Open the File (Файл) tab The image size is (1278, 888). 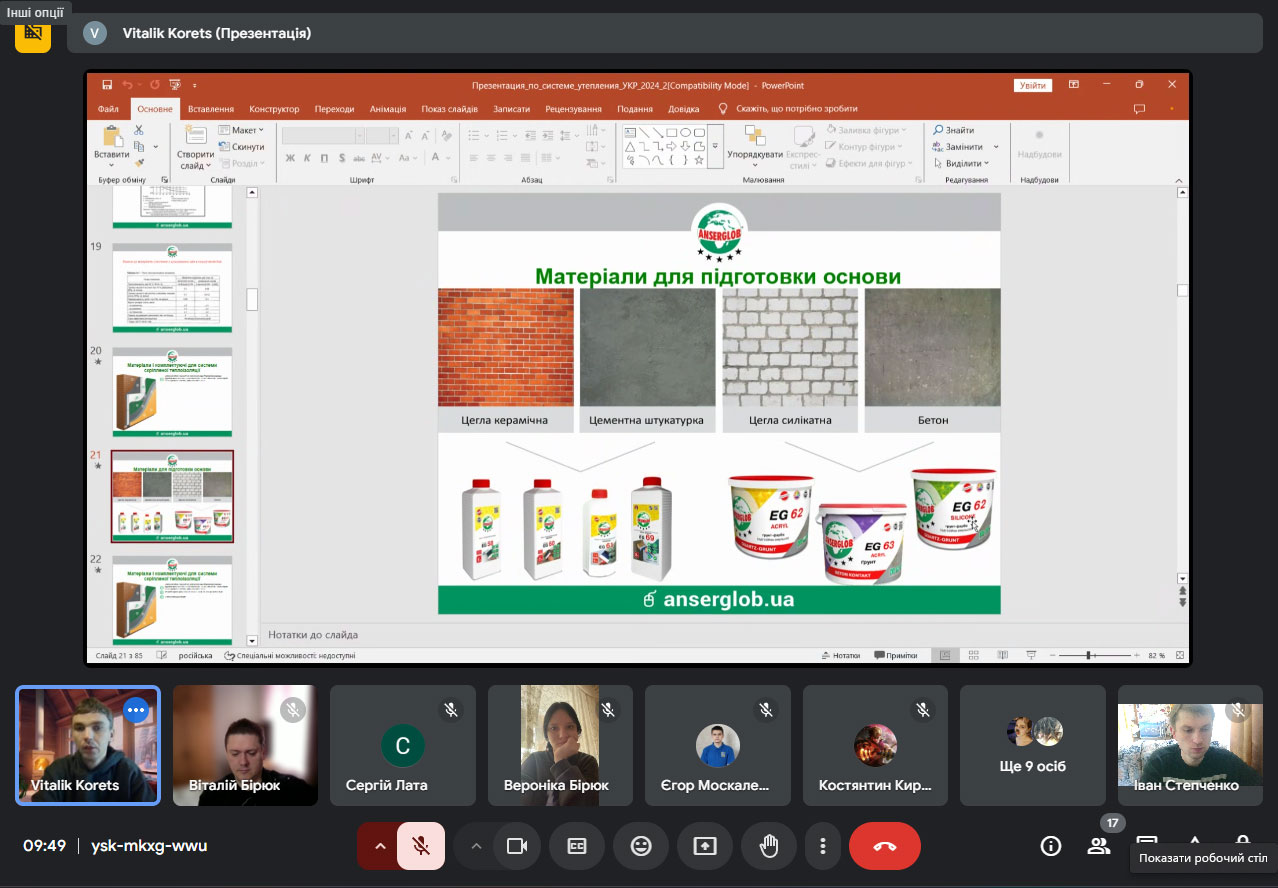coord(108,109)
